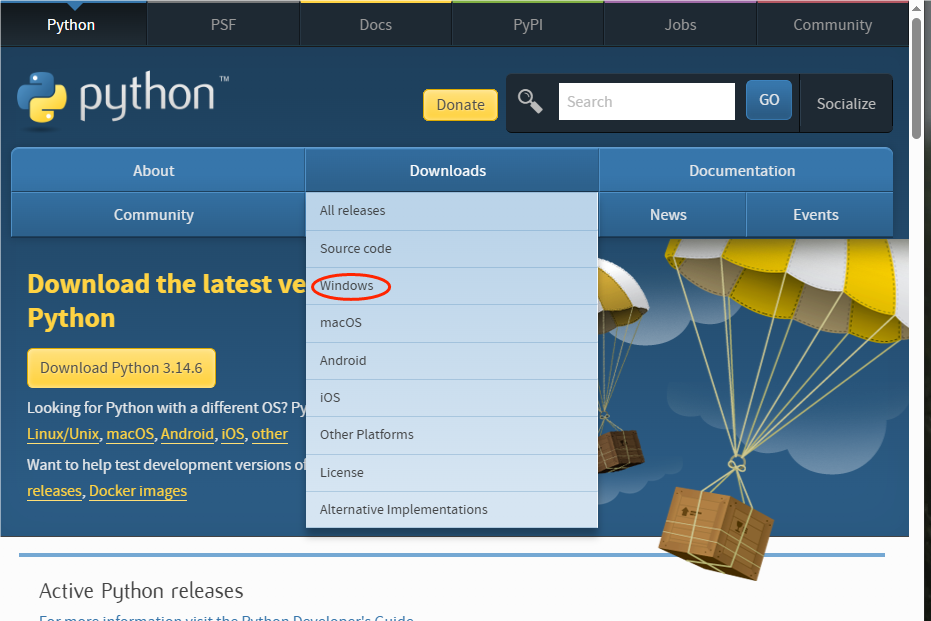Open the Python tab in top bar
The image size is (931, 621).
tap(71, 24)
